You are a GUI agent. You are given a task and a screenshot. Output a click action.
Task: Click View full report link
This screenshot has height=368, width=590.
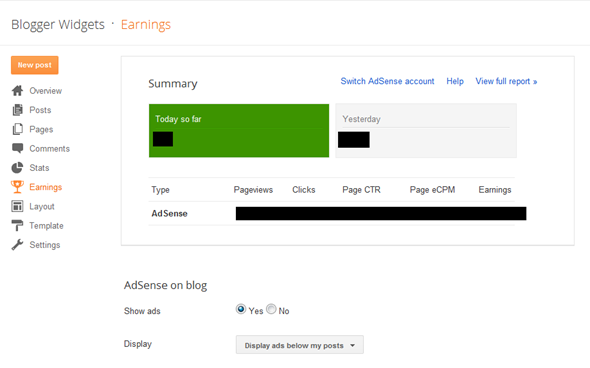[506, 81]
